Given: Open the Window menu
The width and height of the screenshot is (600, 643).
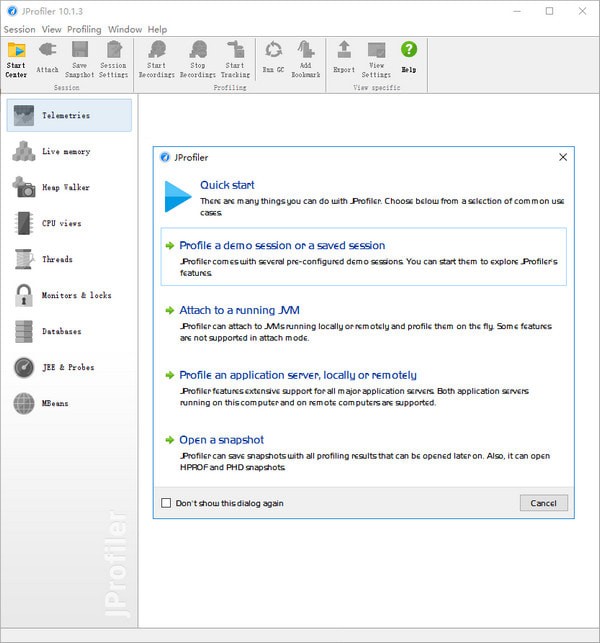Looking at the screenshot, I should click(125, 30).
